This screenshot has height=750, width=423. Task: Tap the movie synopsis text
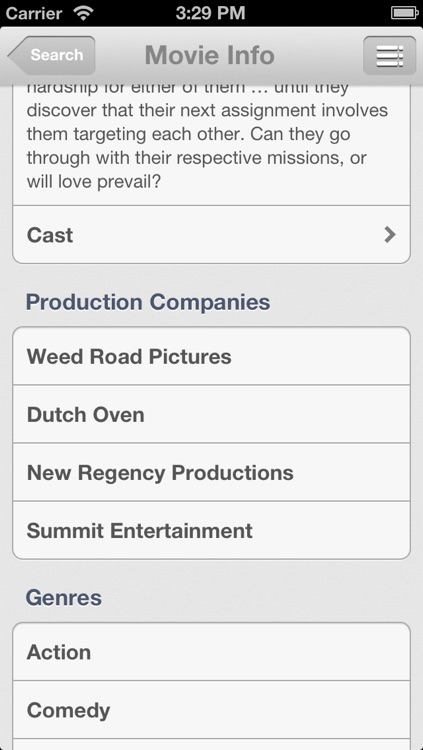click(x=207, y=137)
